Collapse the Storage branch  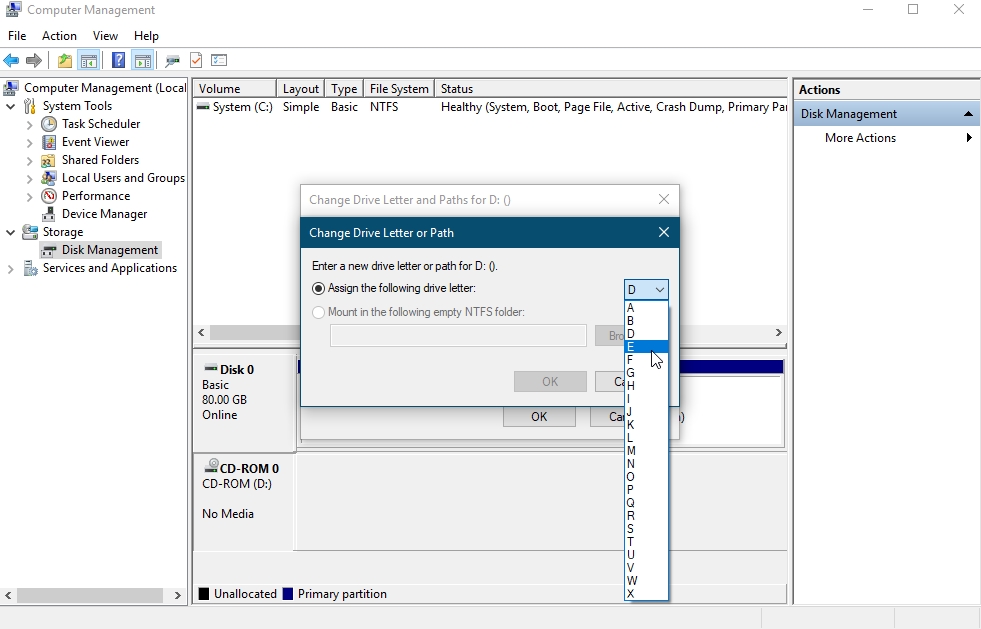pyautogui.click(x=11, y=232)
